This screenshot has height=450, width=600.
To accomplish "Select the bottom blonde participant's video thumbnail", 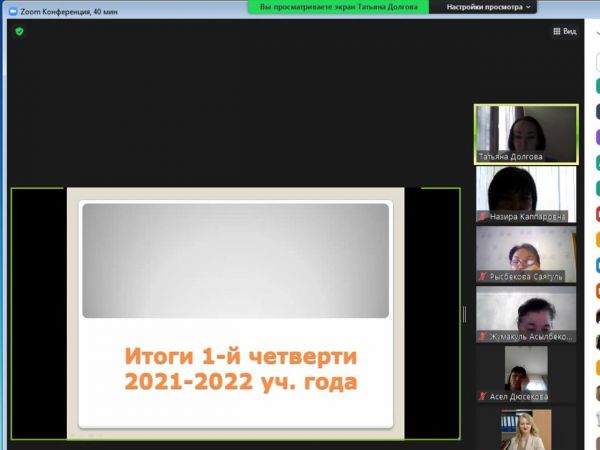I will (x=526, y=430).
